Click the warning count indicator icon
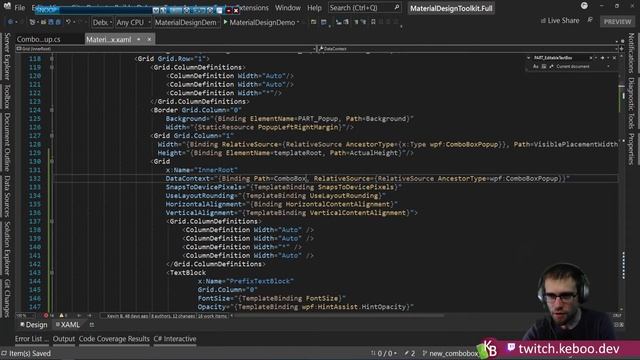This screenshot has width=640, height=360. click(x=62, y=316)
